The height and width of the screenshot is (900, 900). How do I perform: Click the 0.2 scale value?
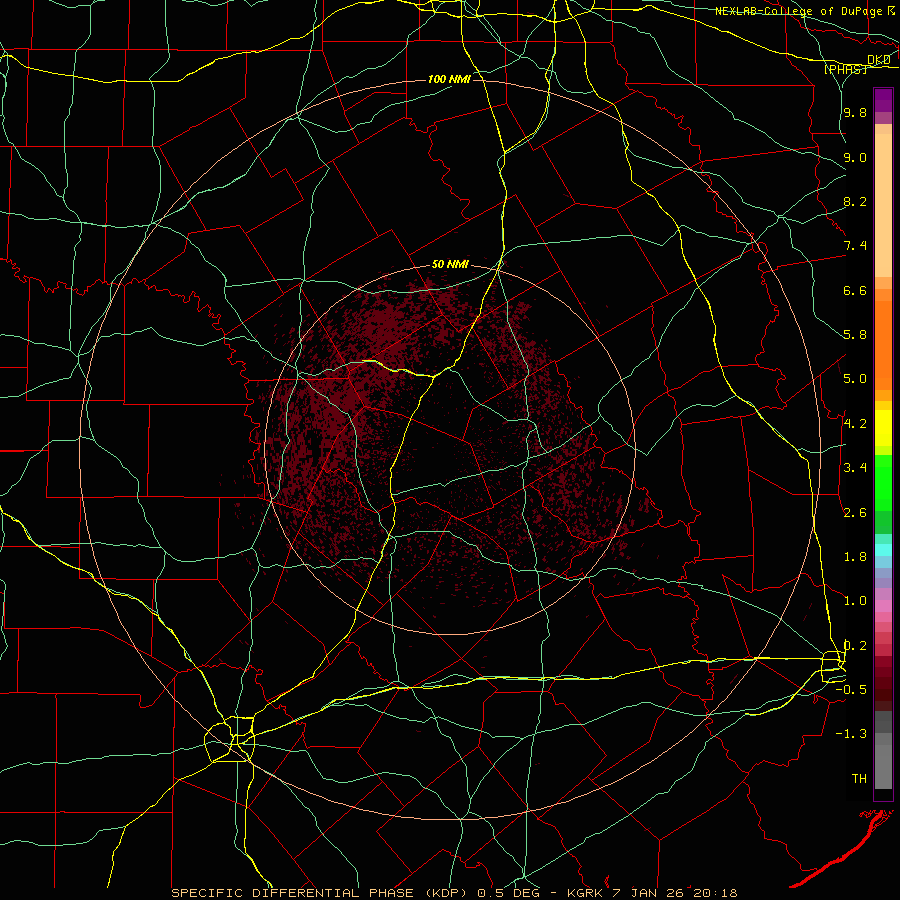855,646
